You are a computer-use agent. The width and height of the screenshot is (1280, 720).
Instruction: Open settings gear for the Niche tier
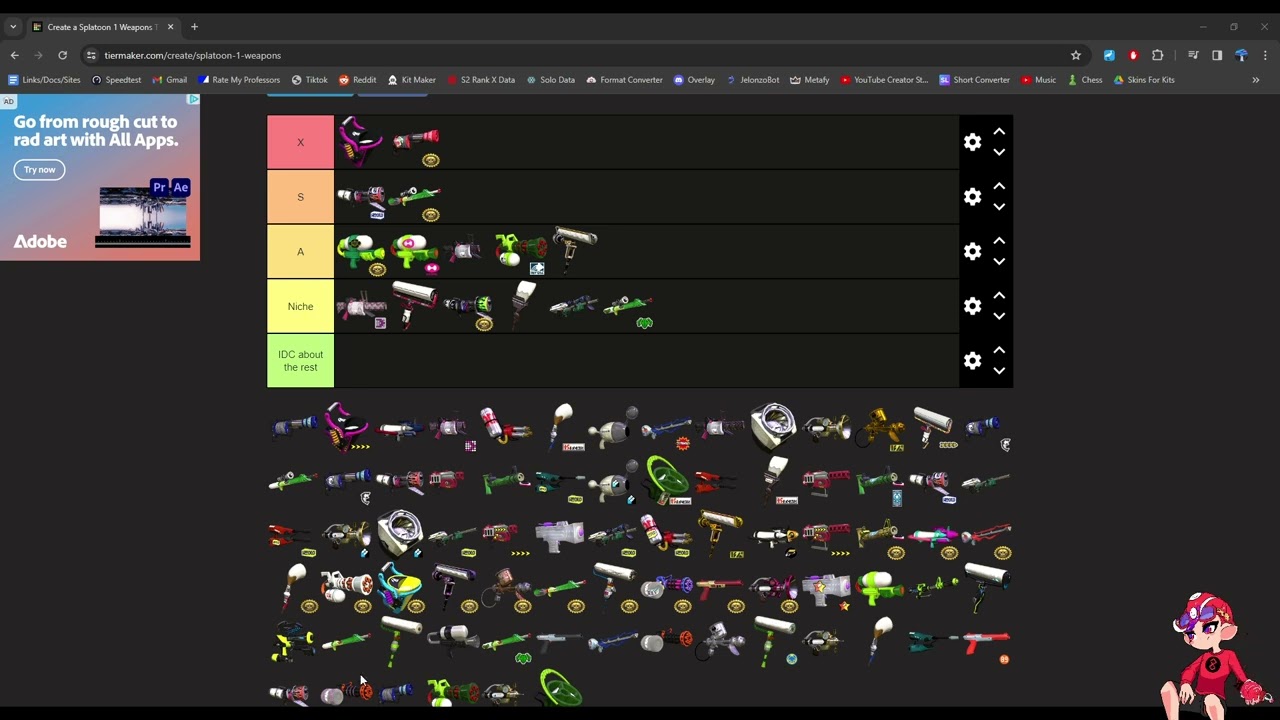pos(972,306)
